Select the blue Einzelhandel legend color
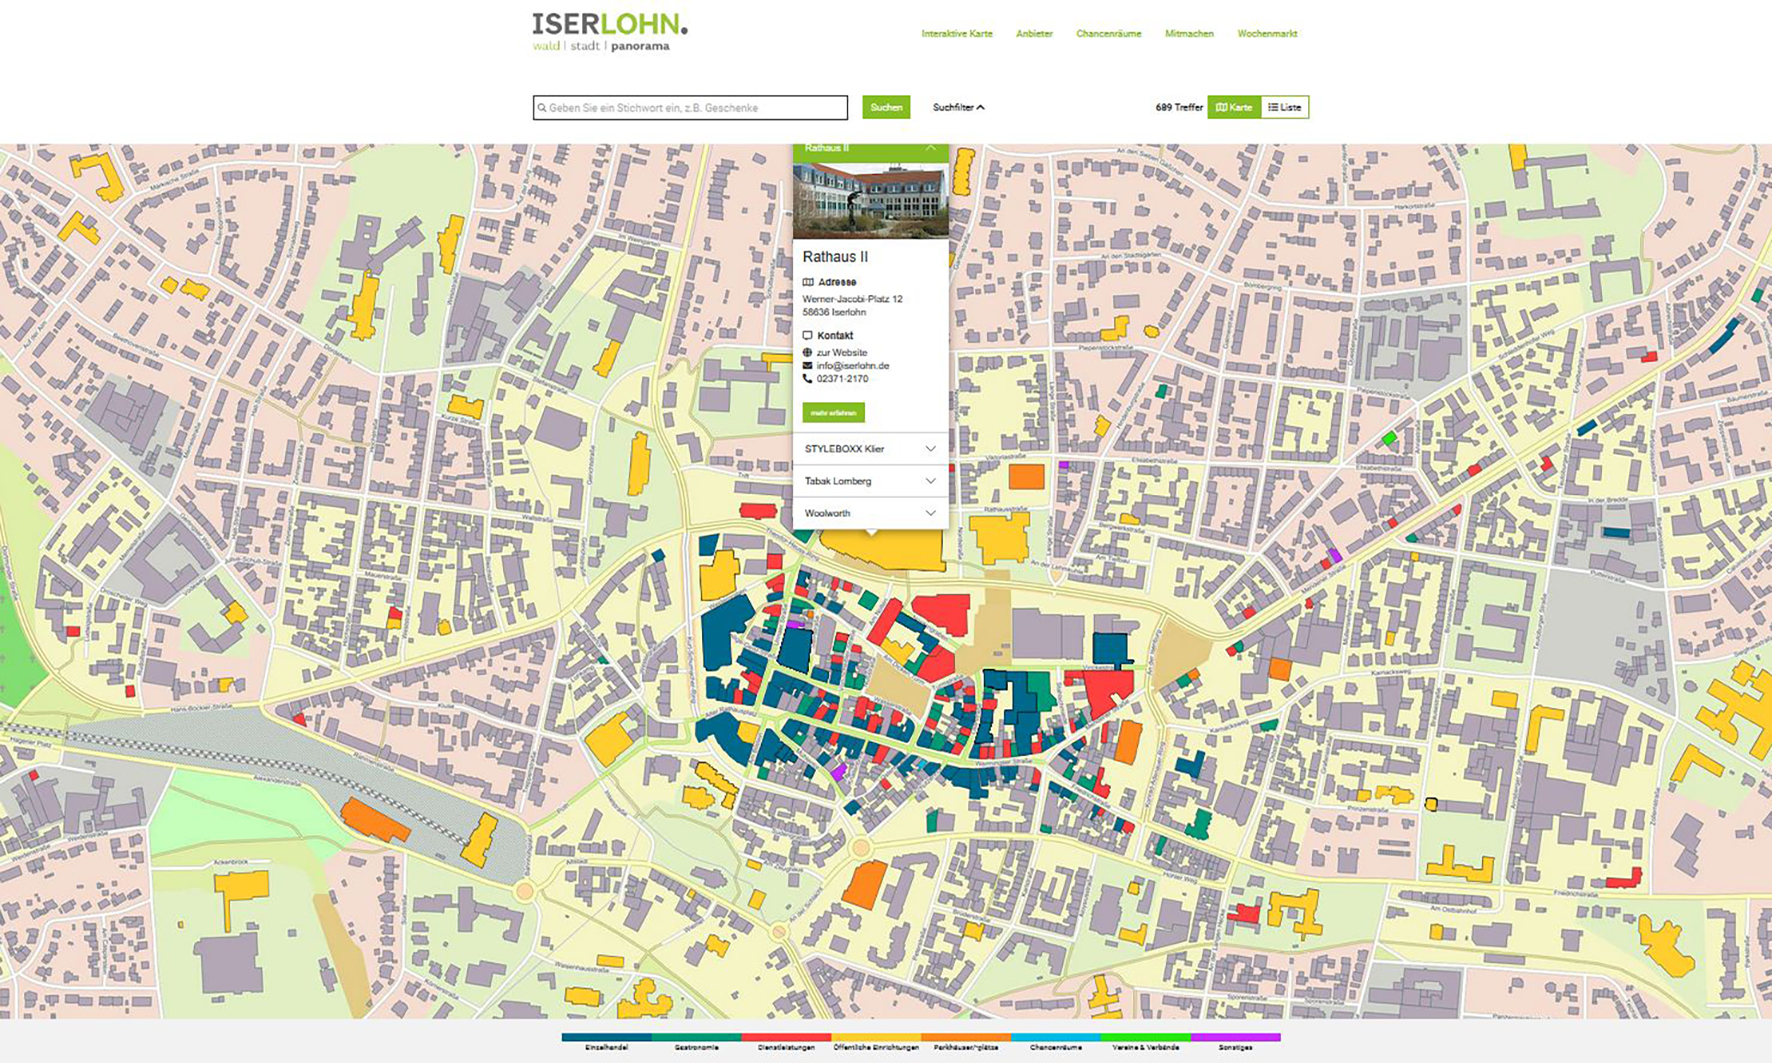This screenshot has height=1063, width=1772. click(606, 1038)
